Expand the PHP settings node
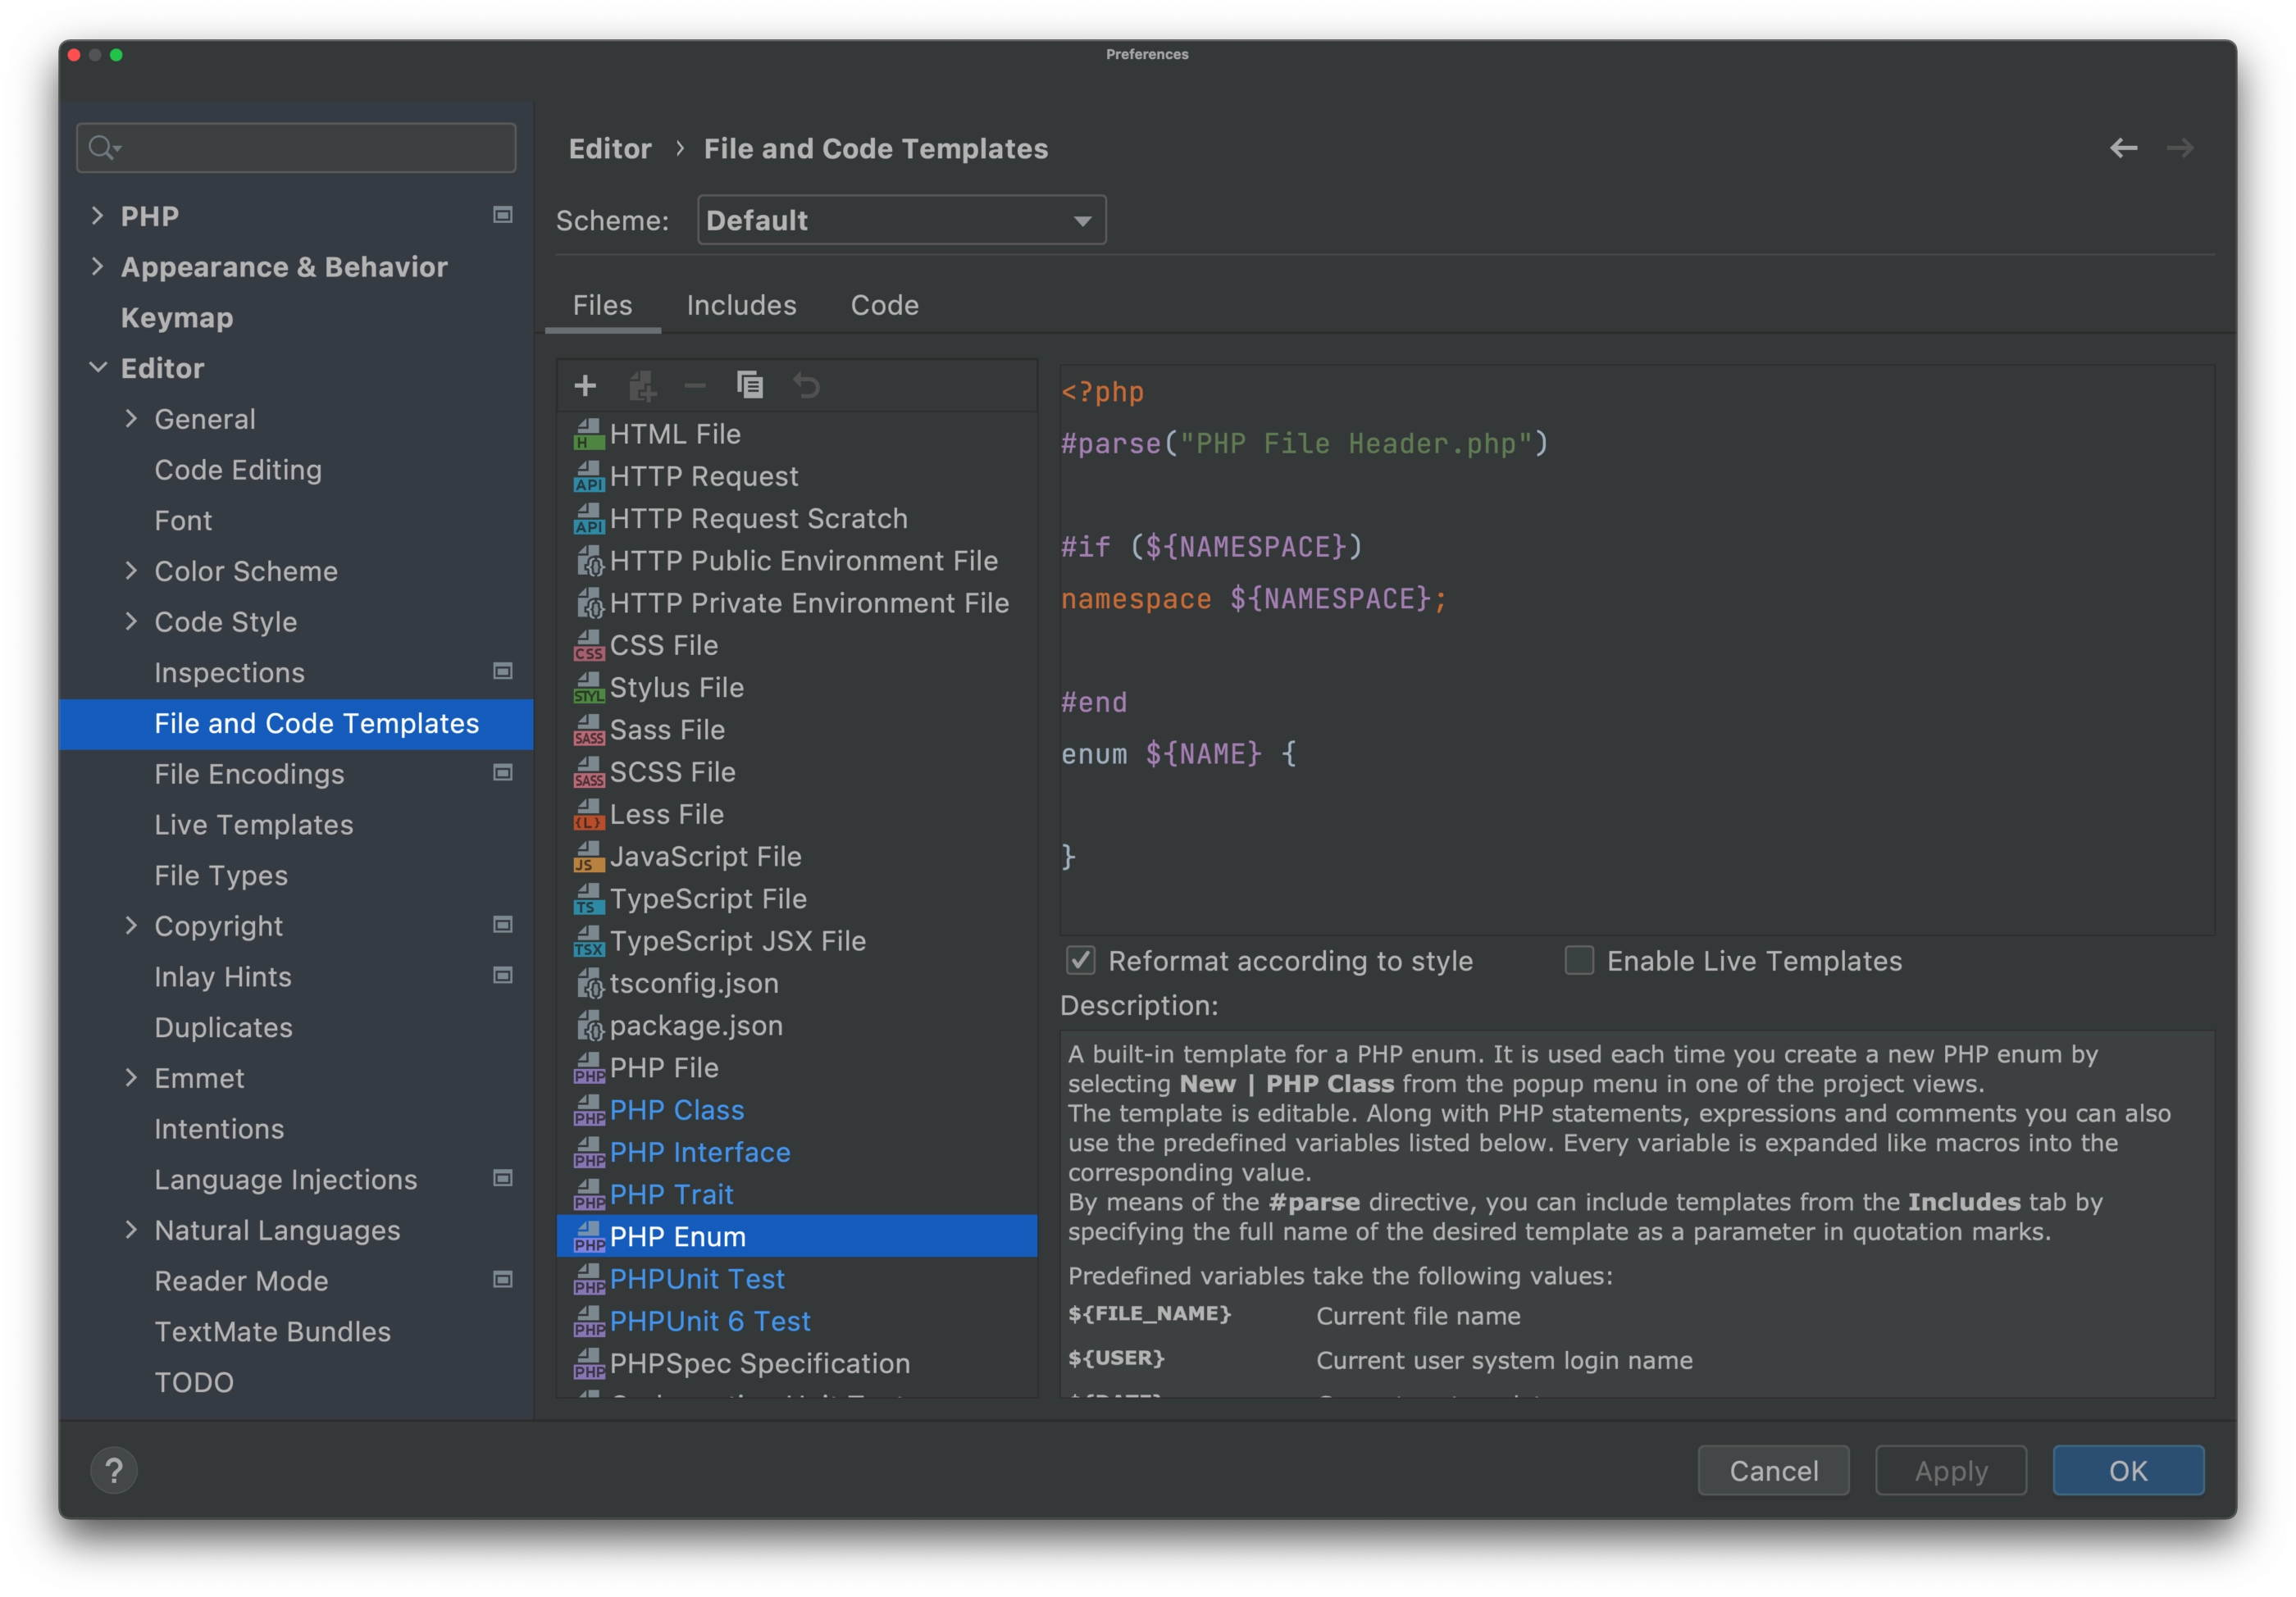The image size is (2296, 1597). tap(97, 215)
